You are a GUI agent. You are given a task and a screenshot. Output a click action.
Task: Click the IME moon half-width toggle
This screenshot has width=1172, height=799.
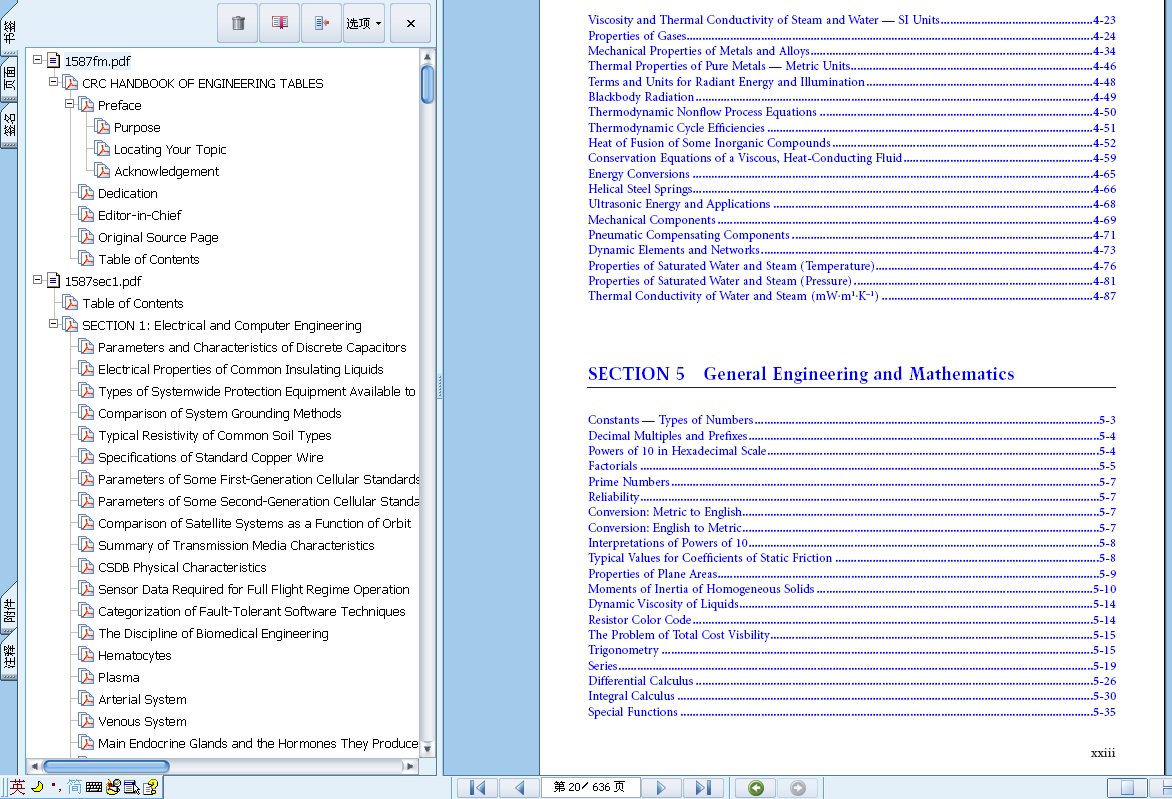pos(37,786)
